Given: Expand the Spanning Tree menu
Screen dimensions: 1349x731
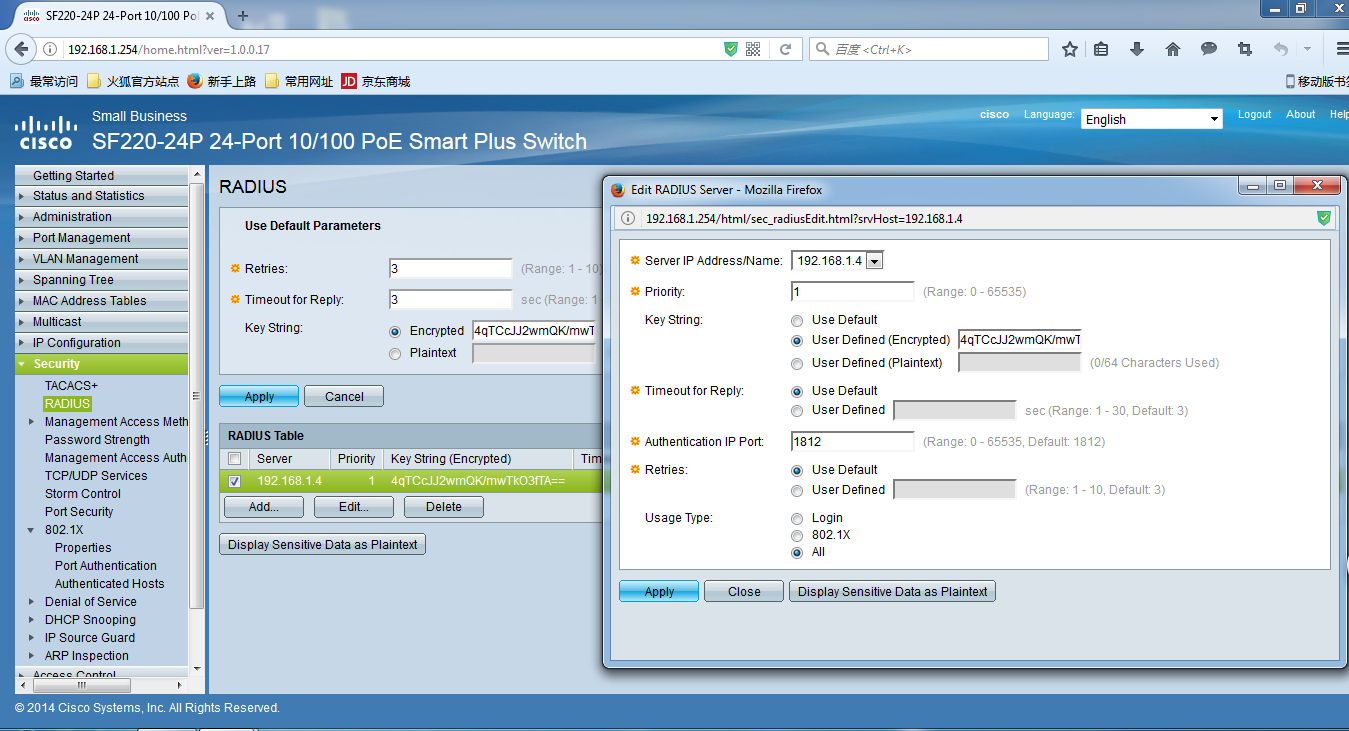Looking at the screenshot, I should (101, 280).
